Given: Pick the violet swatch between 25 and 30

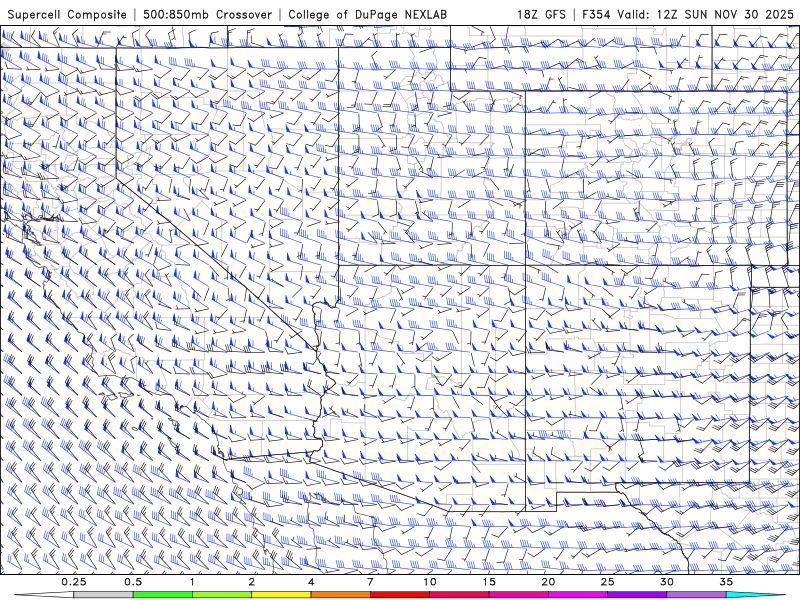Looking at the screenshot, I should point(637,595).
